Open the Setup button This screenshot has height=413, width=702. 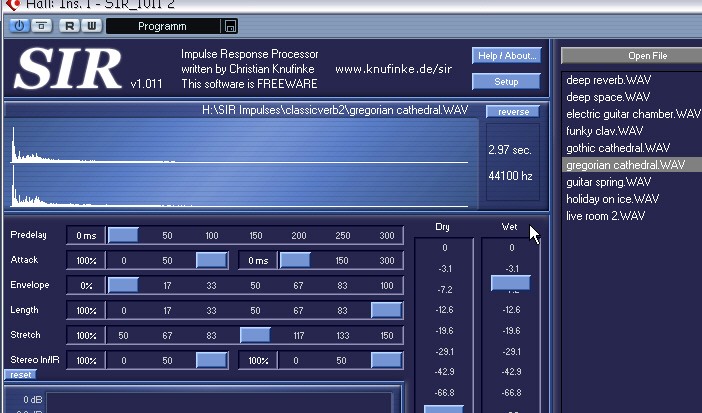[506, 82]
